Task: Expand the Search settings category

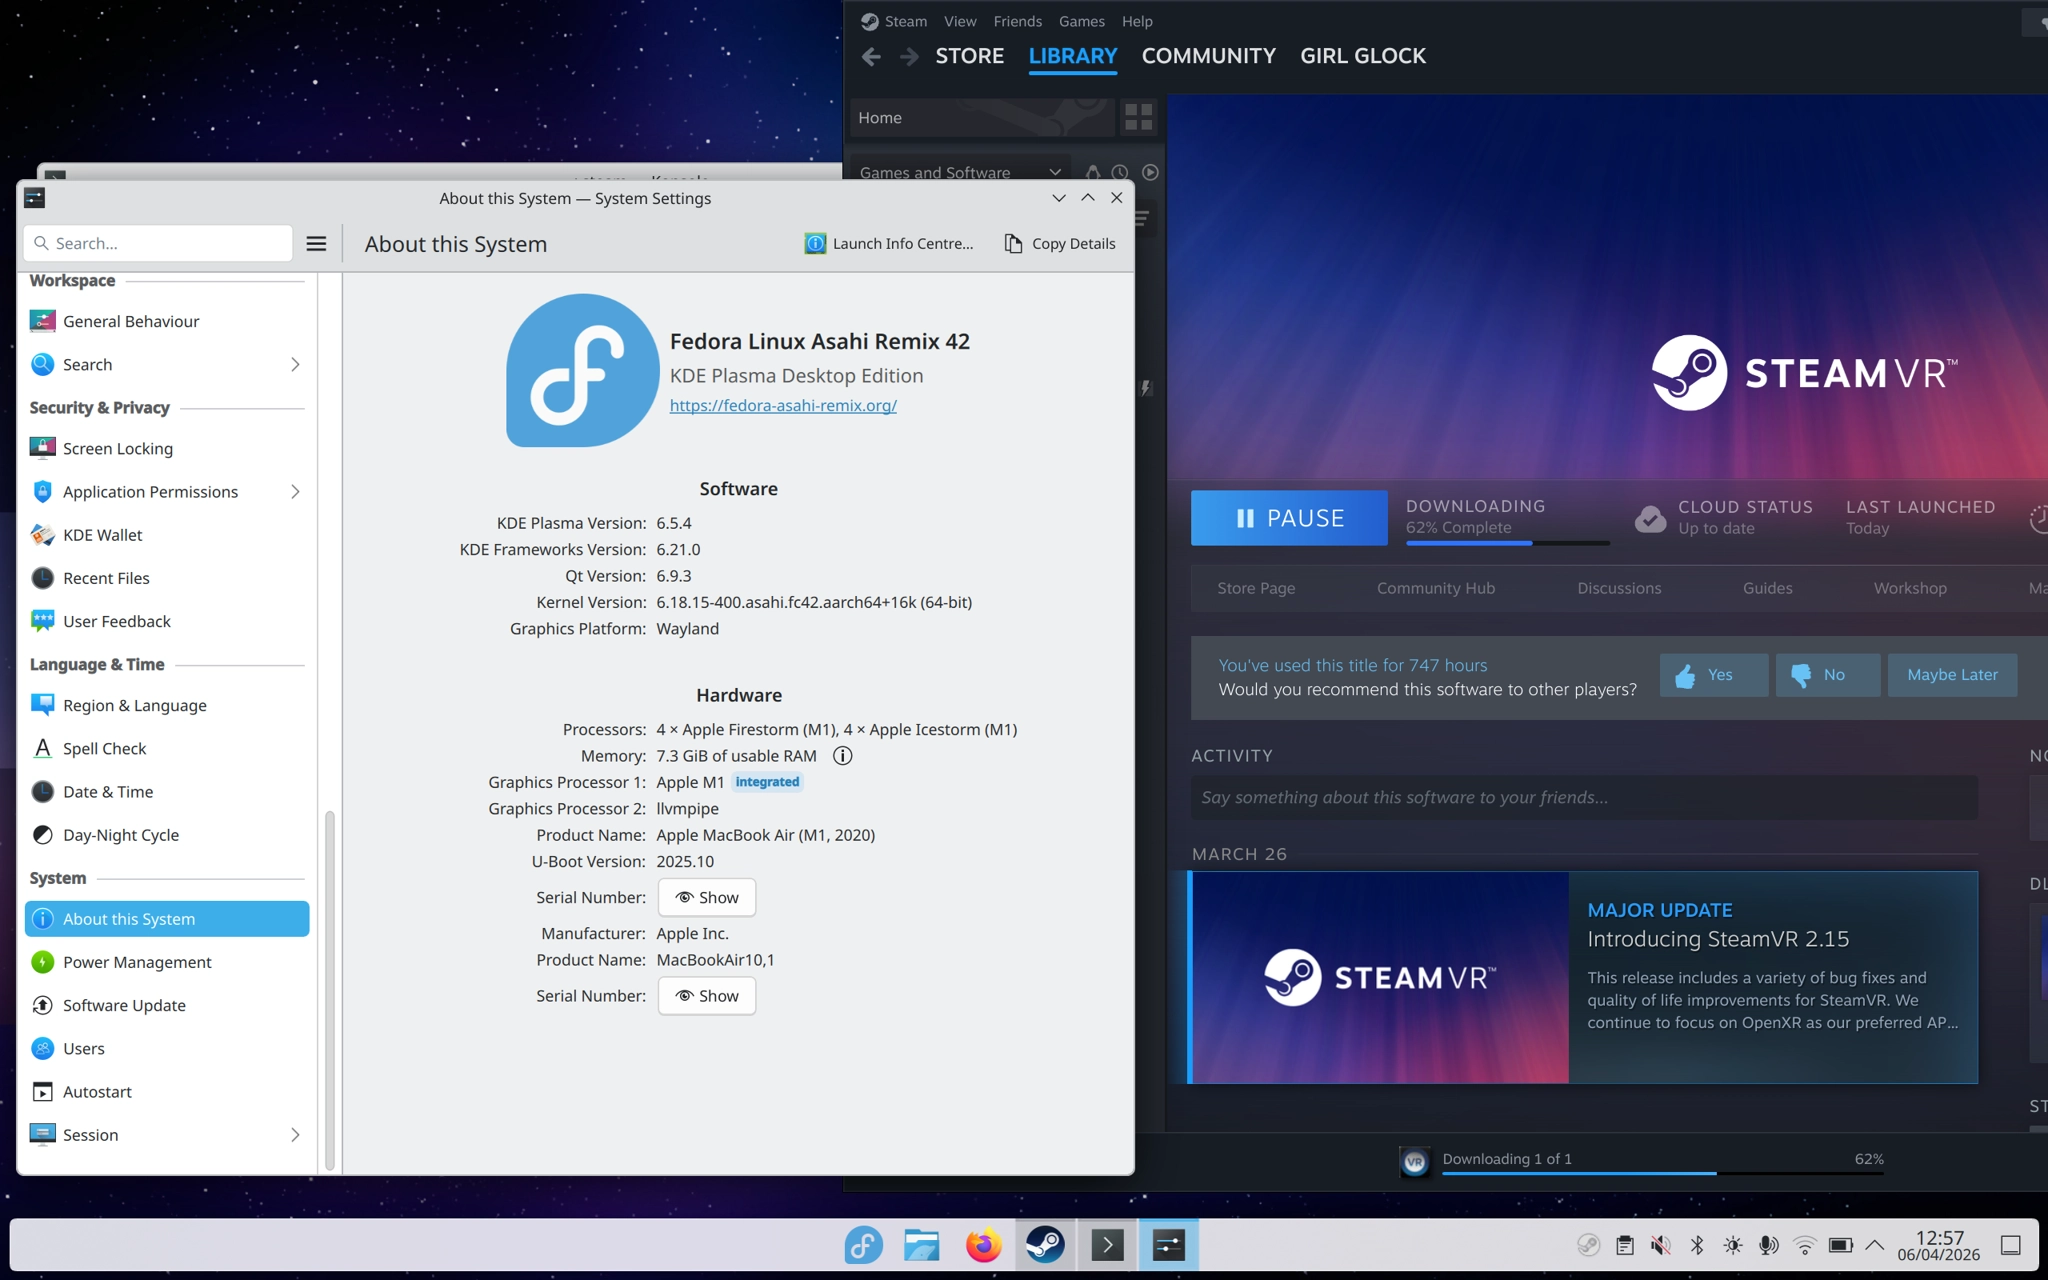Action: point(295,365)
